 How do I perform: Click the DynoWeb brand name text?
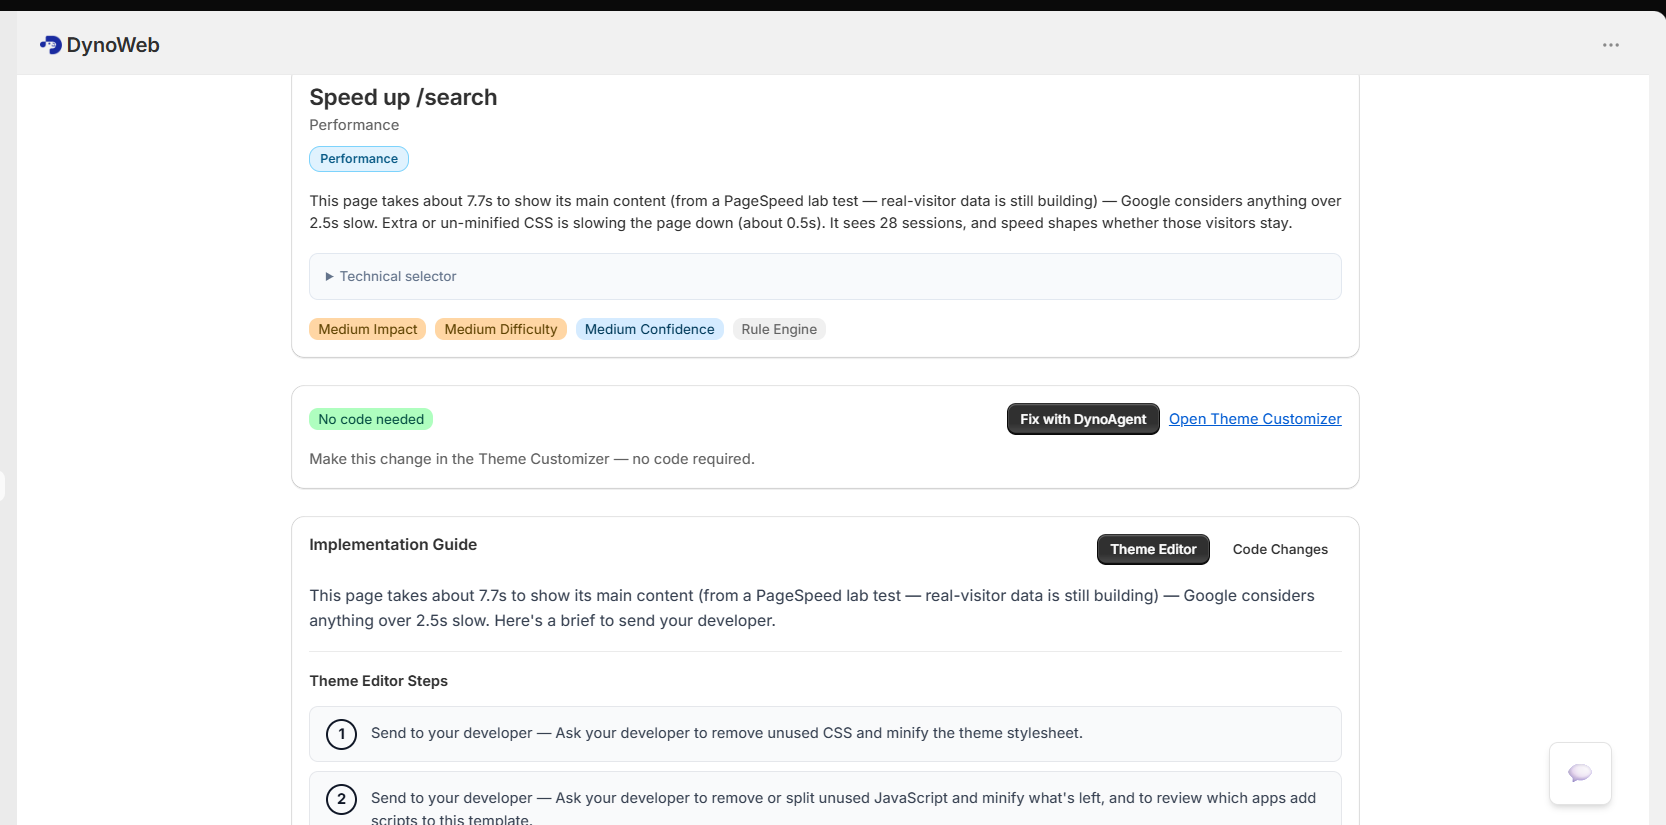click(113, 45)
